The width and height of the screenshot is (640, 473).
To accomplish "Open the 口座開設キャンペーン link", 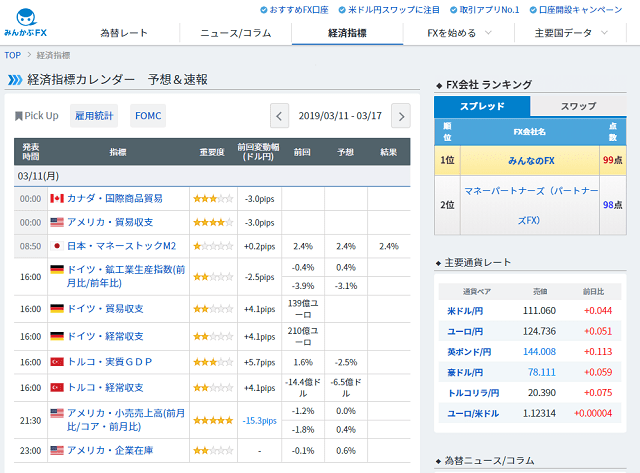I will tap(581, 10).
